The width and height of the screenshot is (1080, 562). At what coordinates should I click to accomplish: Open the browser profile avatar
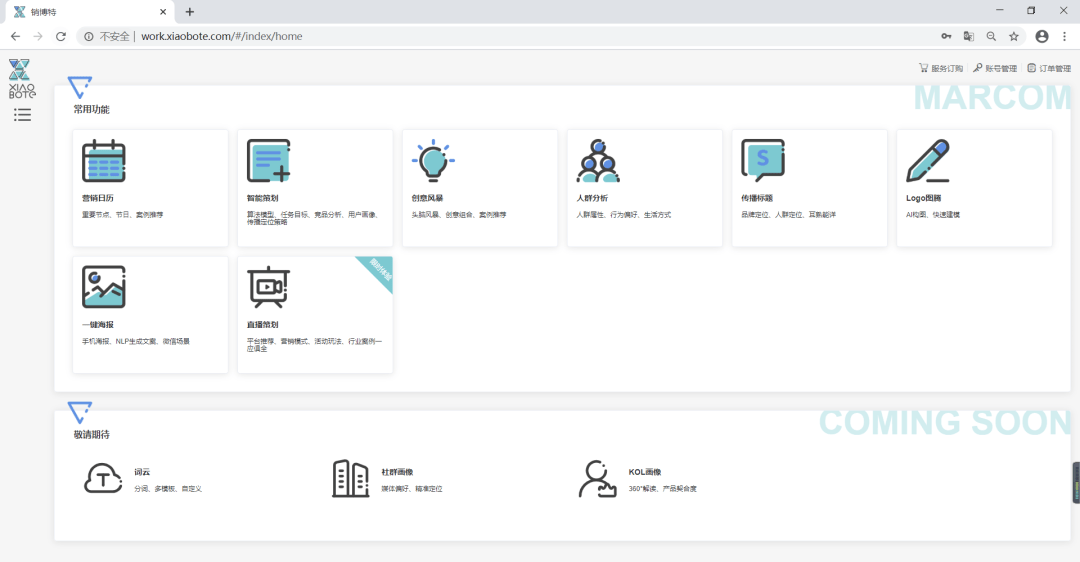coord(1042,37)
